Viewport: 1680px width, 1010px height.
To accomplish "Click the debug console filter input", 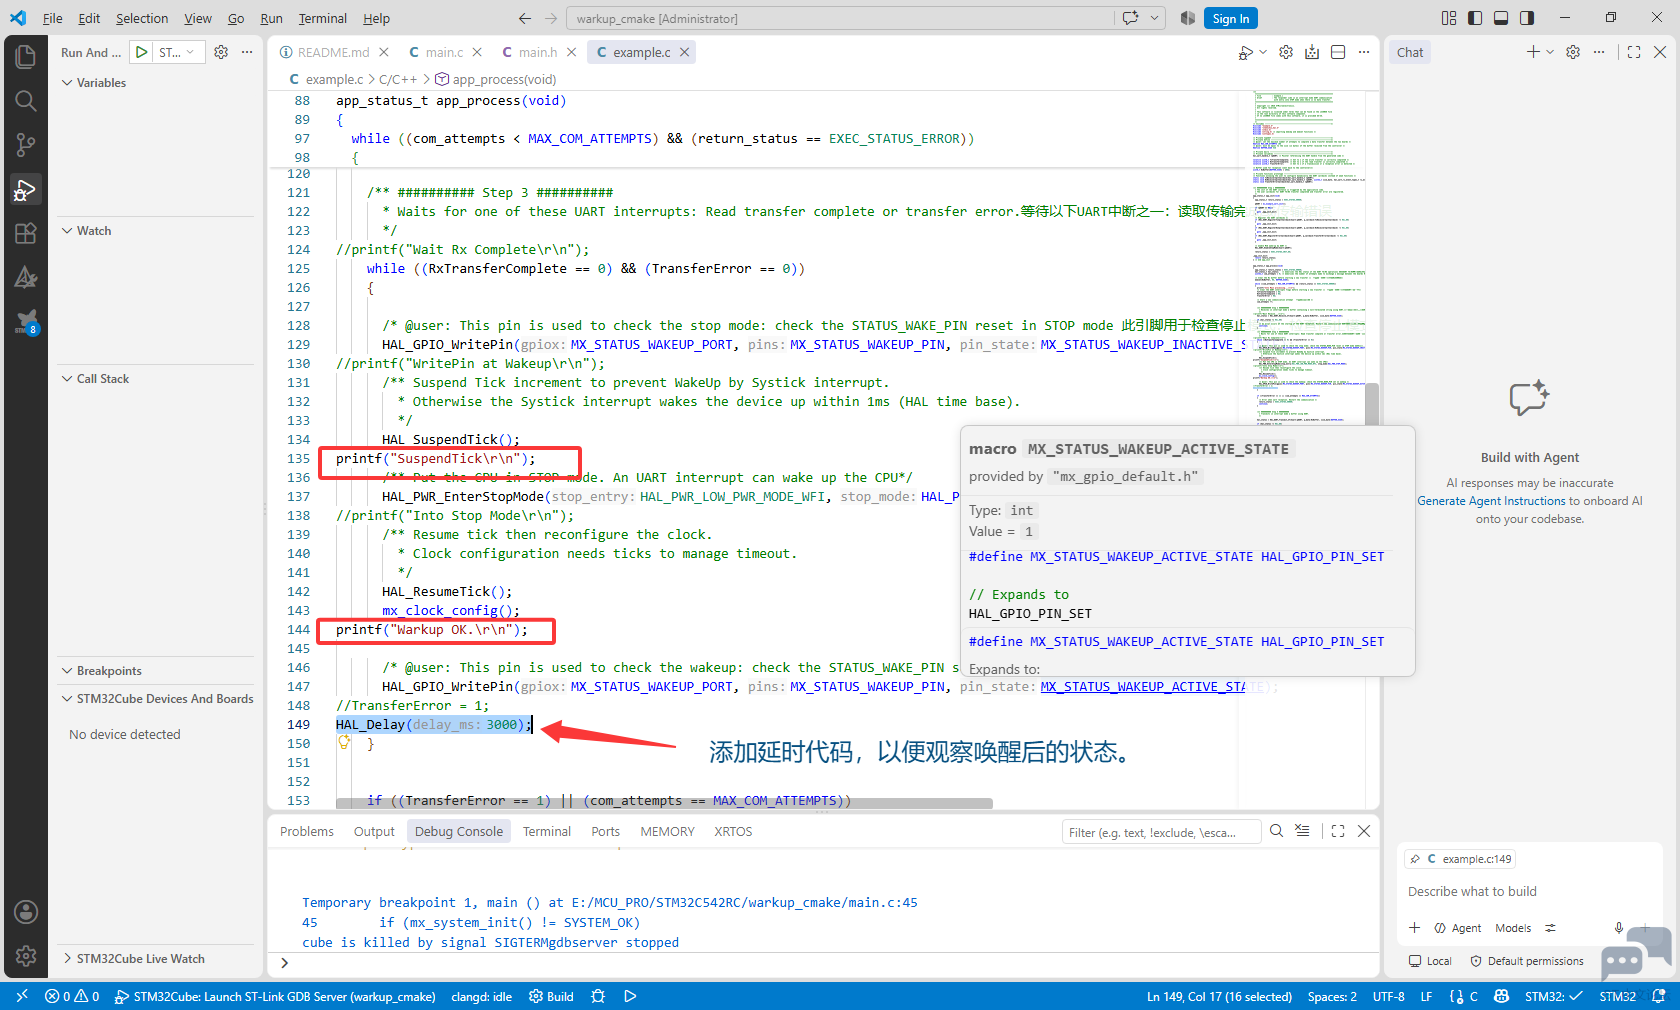I will pyautogui.click(x=1162, y=832).
